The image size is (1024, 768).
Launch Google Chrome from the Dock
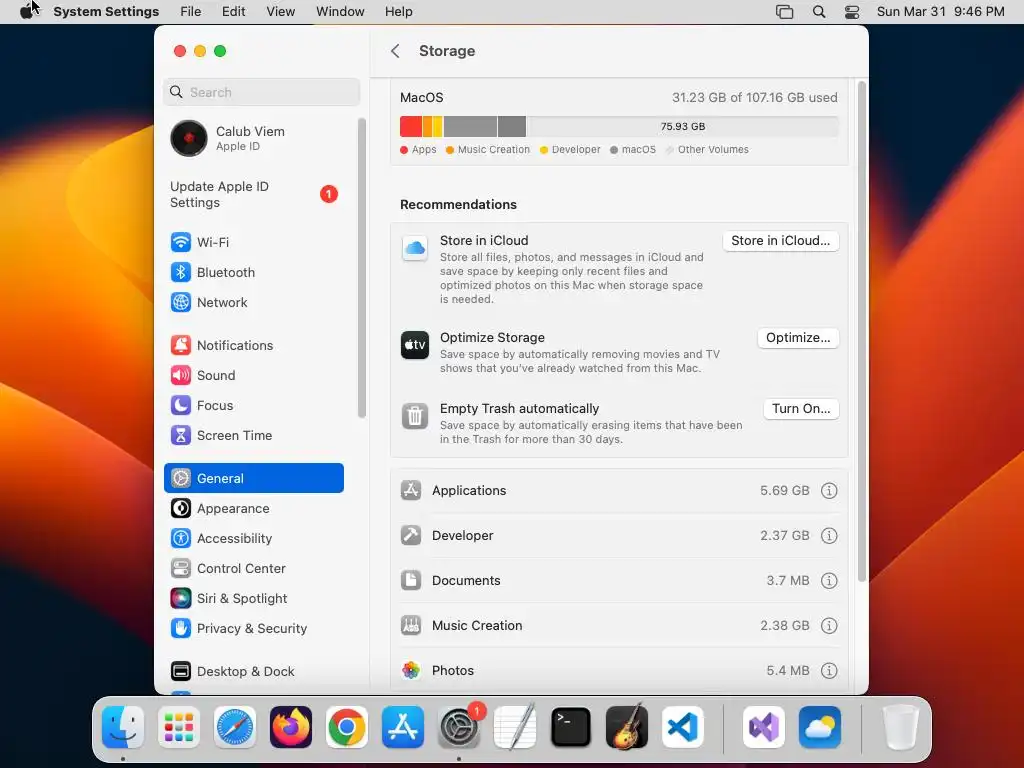point(347,727)
